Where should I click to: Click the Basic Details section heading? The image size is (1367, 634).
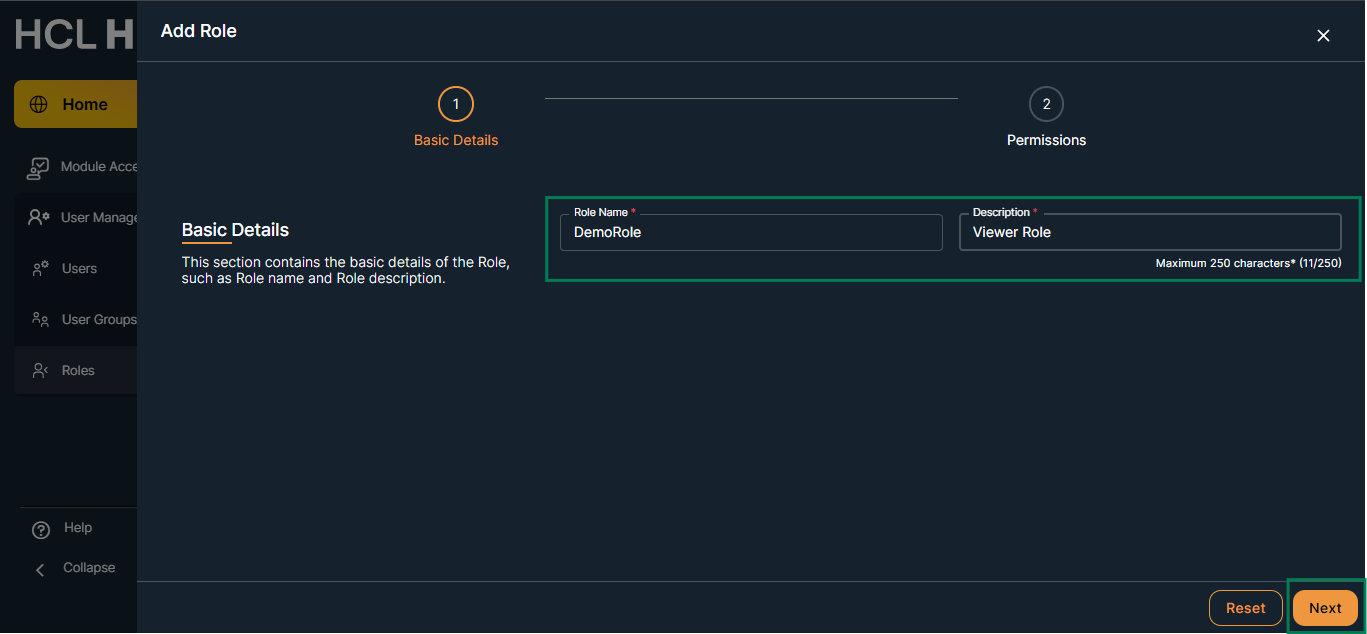tap(235, 230)
